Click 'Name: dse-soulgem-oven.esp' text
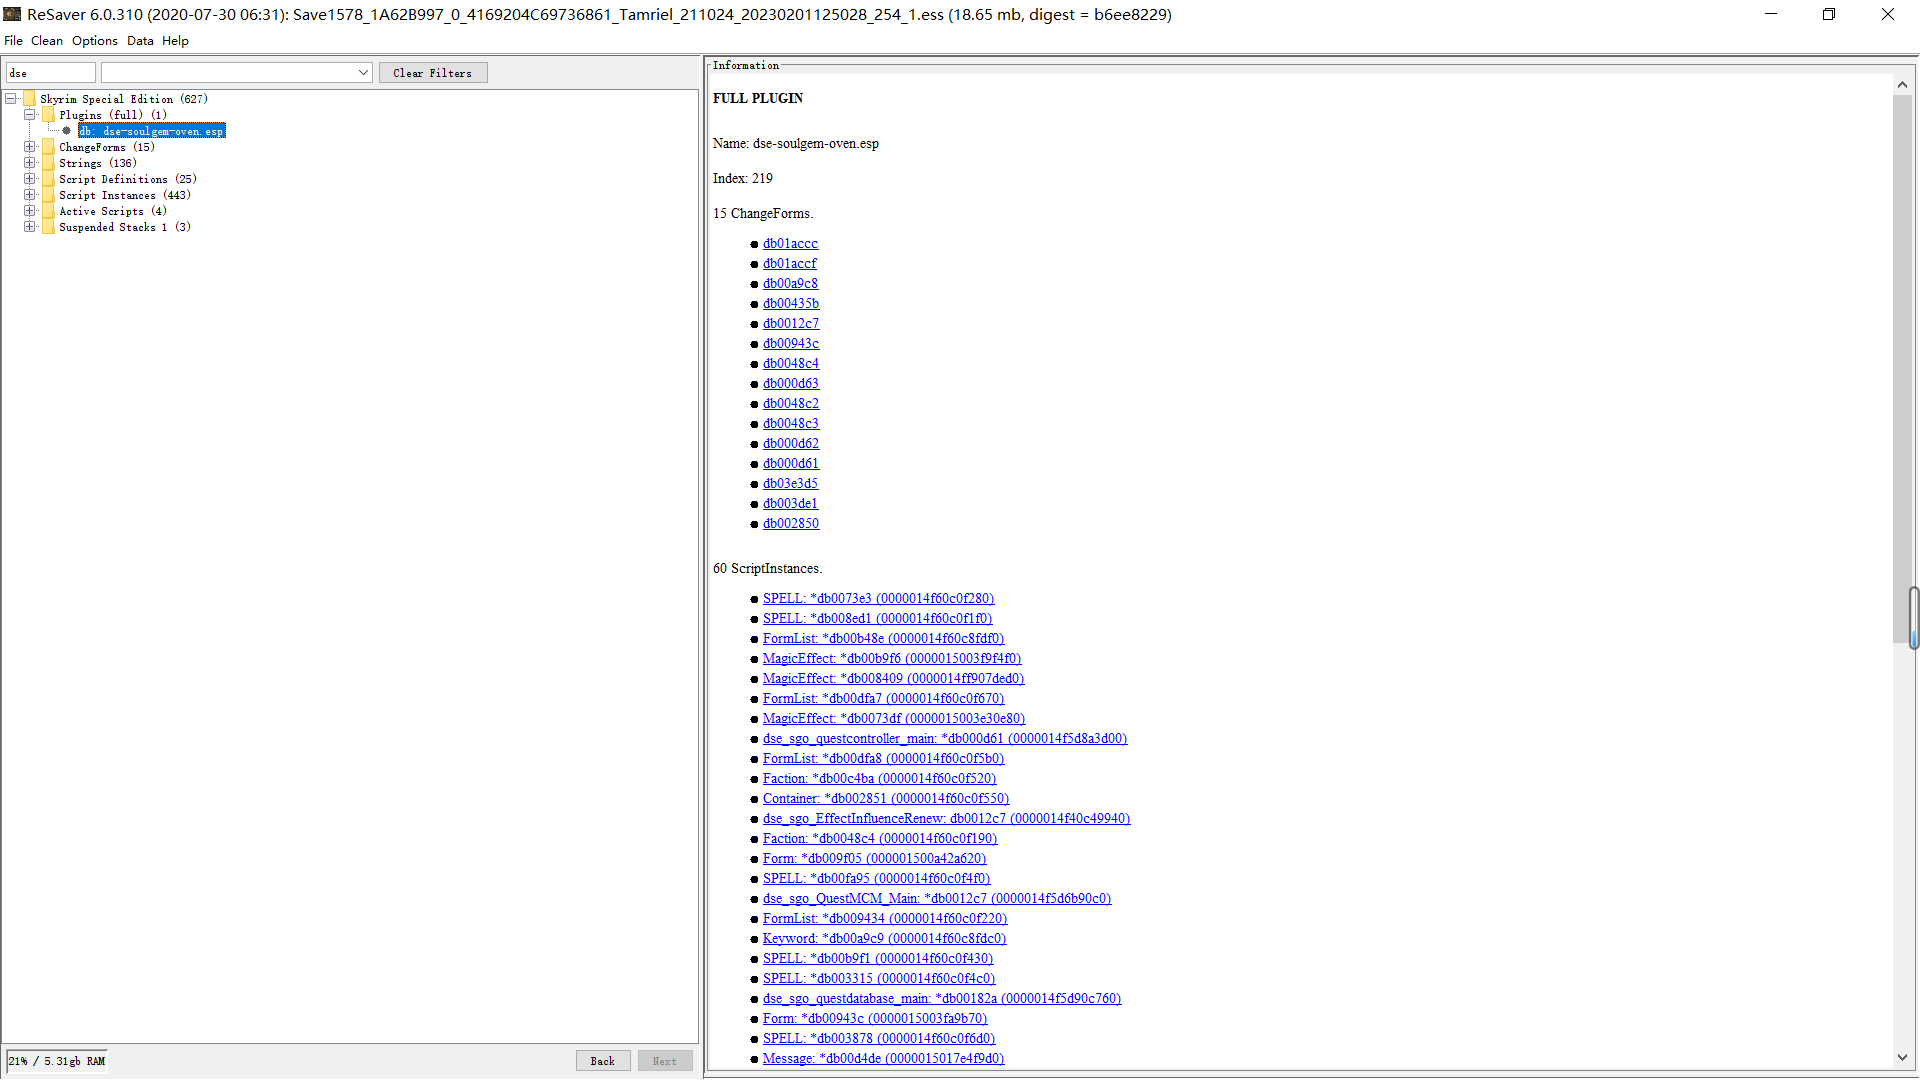The height and width of the screenshot is (1080, 1920). coord(796,144)
